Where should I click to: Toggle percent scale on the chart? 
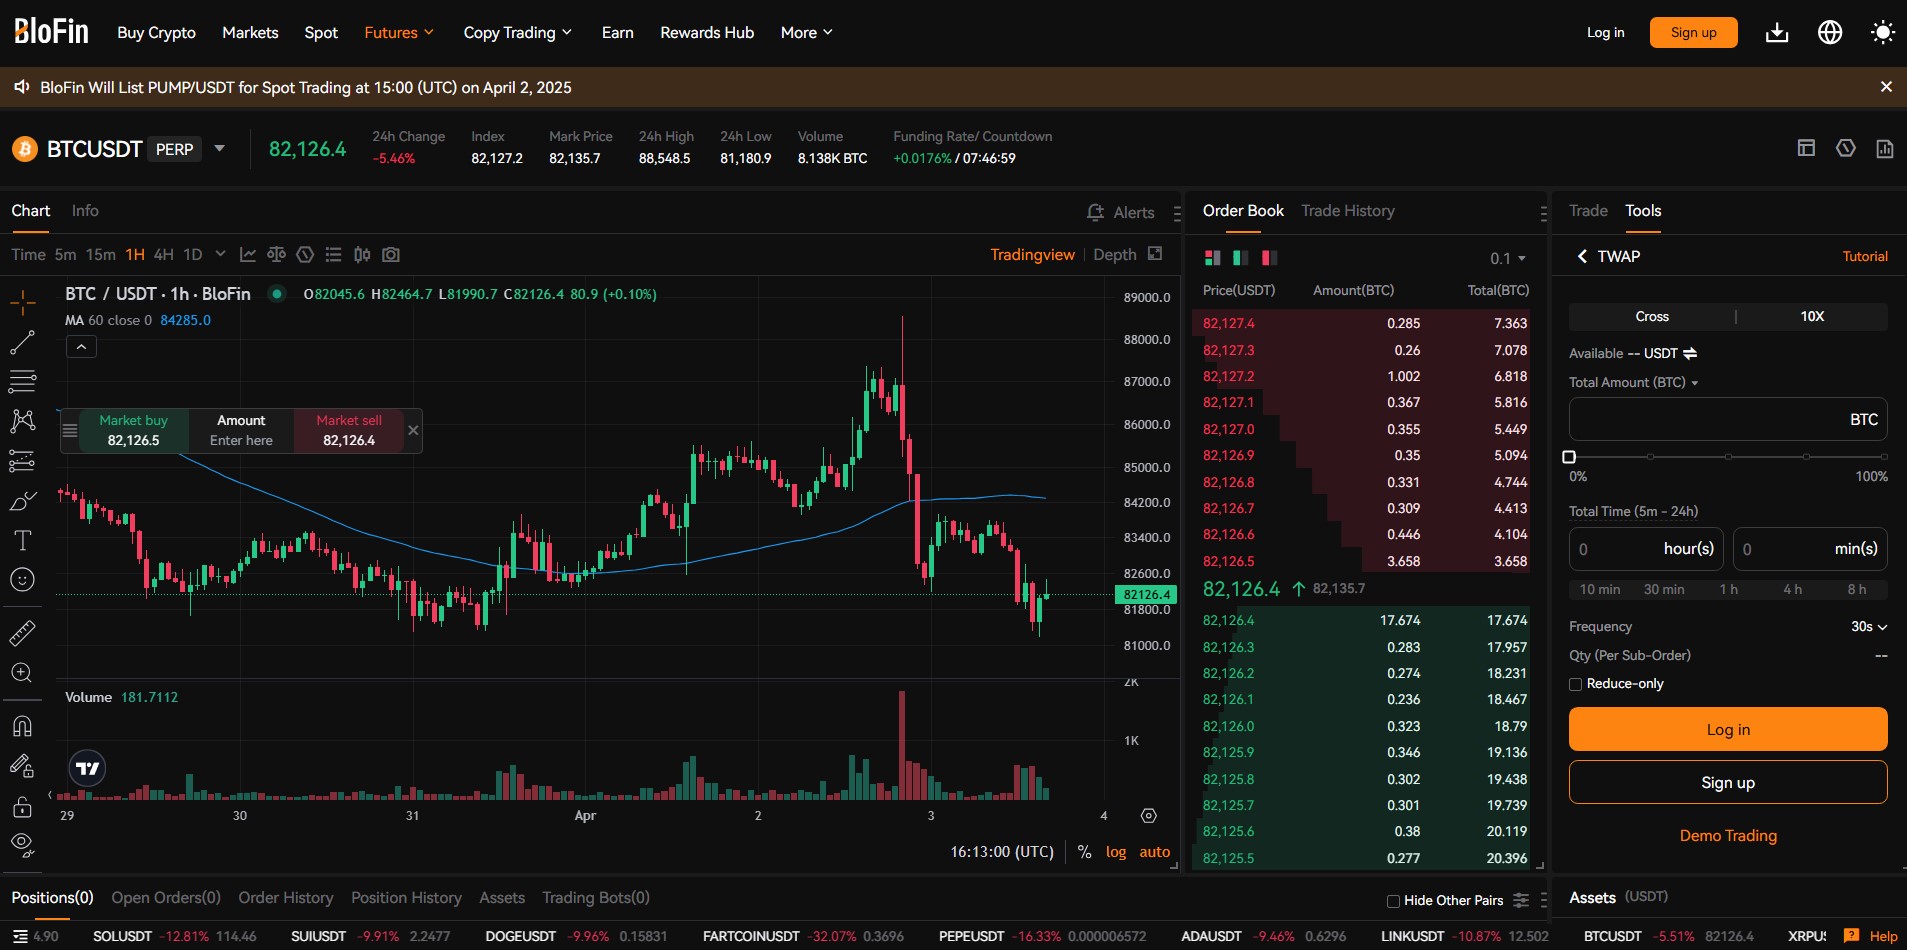pos(1084,852)
